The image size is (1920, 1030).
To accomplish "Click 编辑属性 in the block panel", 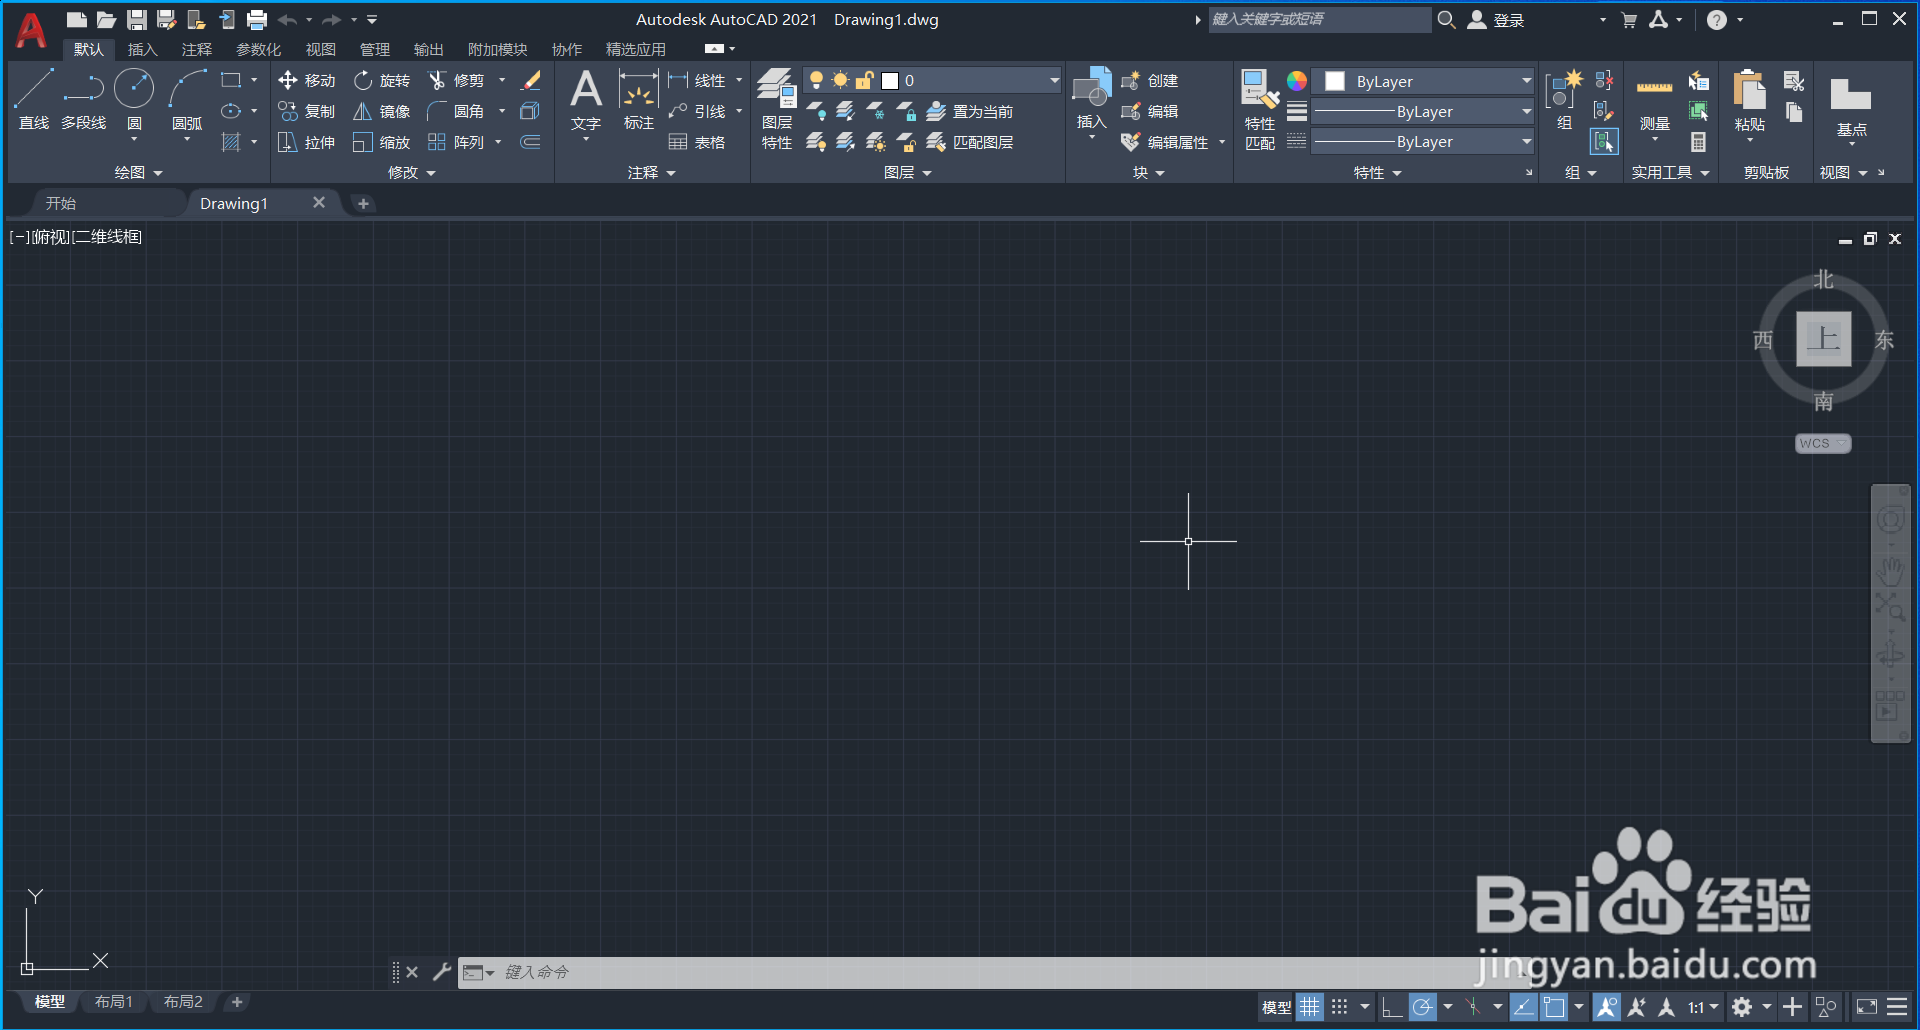I will pyautogui.click(x=1165, y=142).
